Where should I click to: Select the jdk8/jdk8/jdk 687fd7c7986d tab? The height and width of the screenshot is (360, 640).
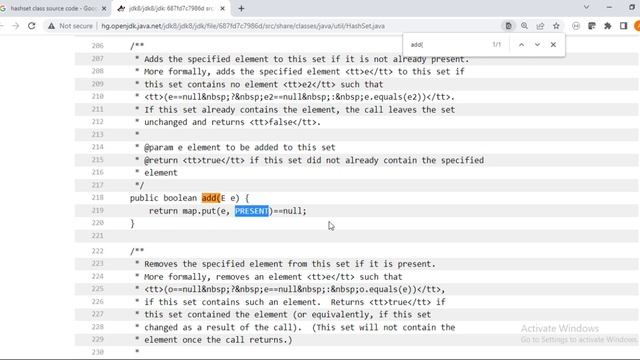tap(171, 8)
